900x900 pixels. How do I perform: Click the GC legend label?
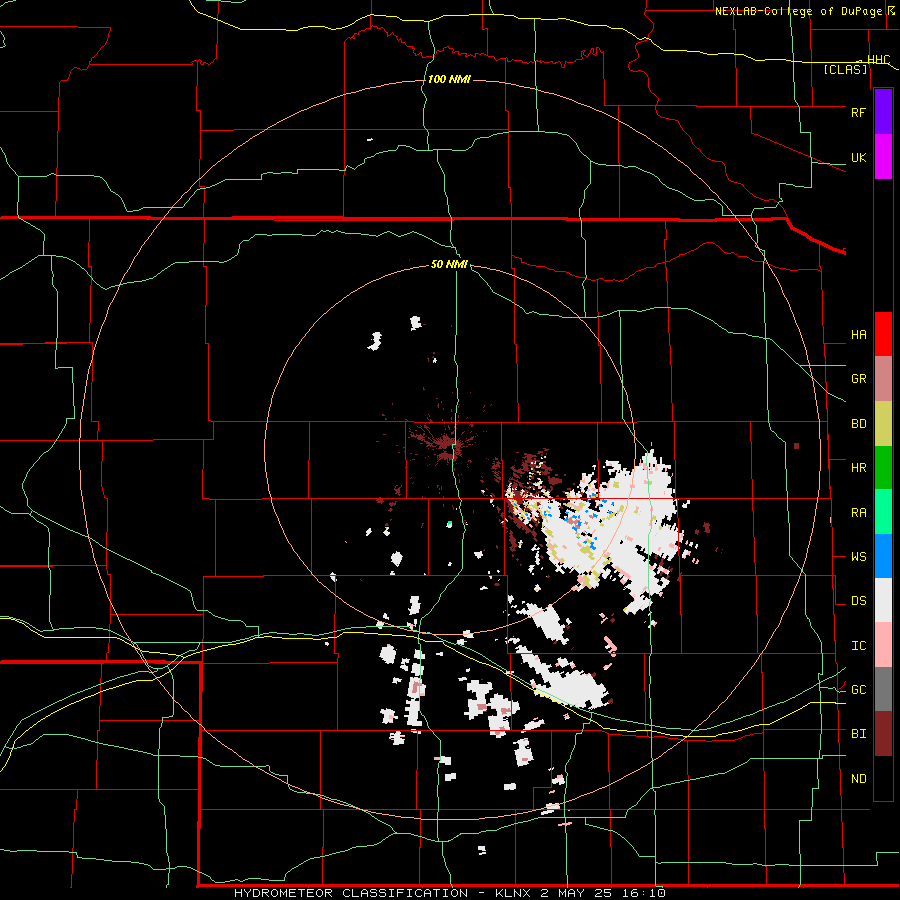[858, 690]
